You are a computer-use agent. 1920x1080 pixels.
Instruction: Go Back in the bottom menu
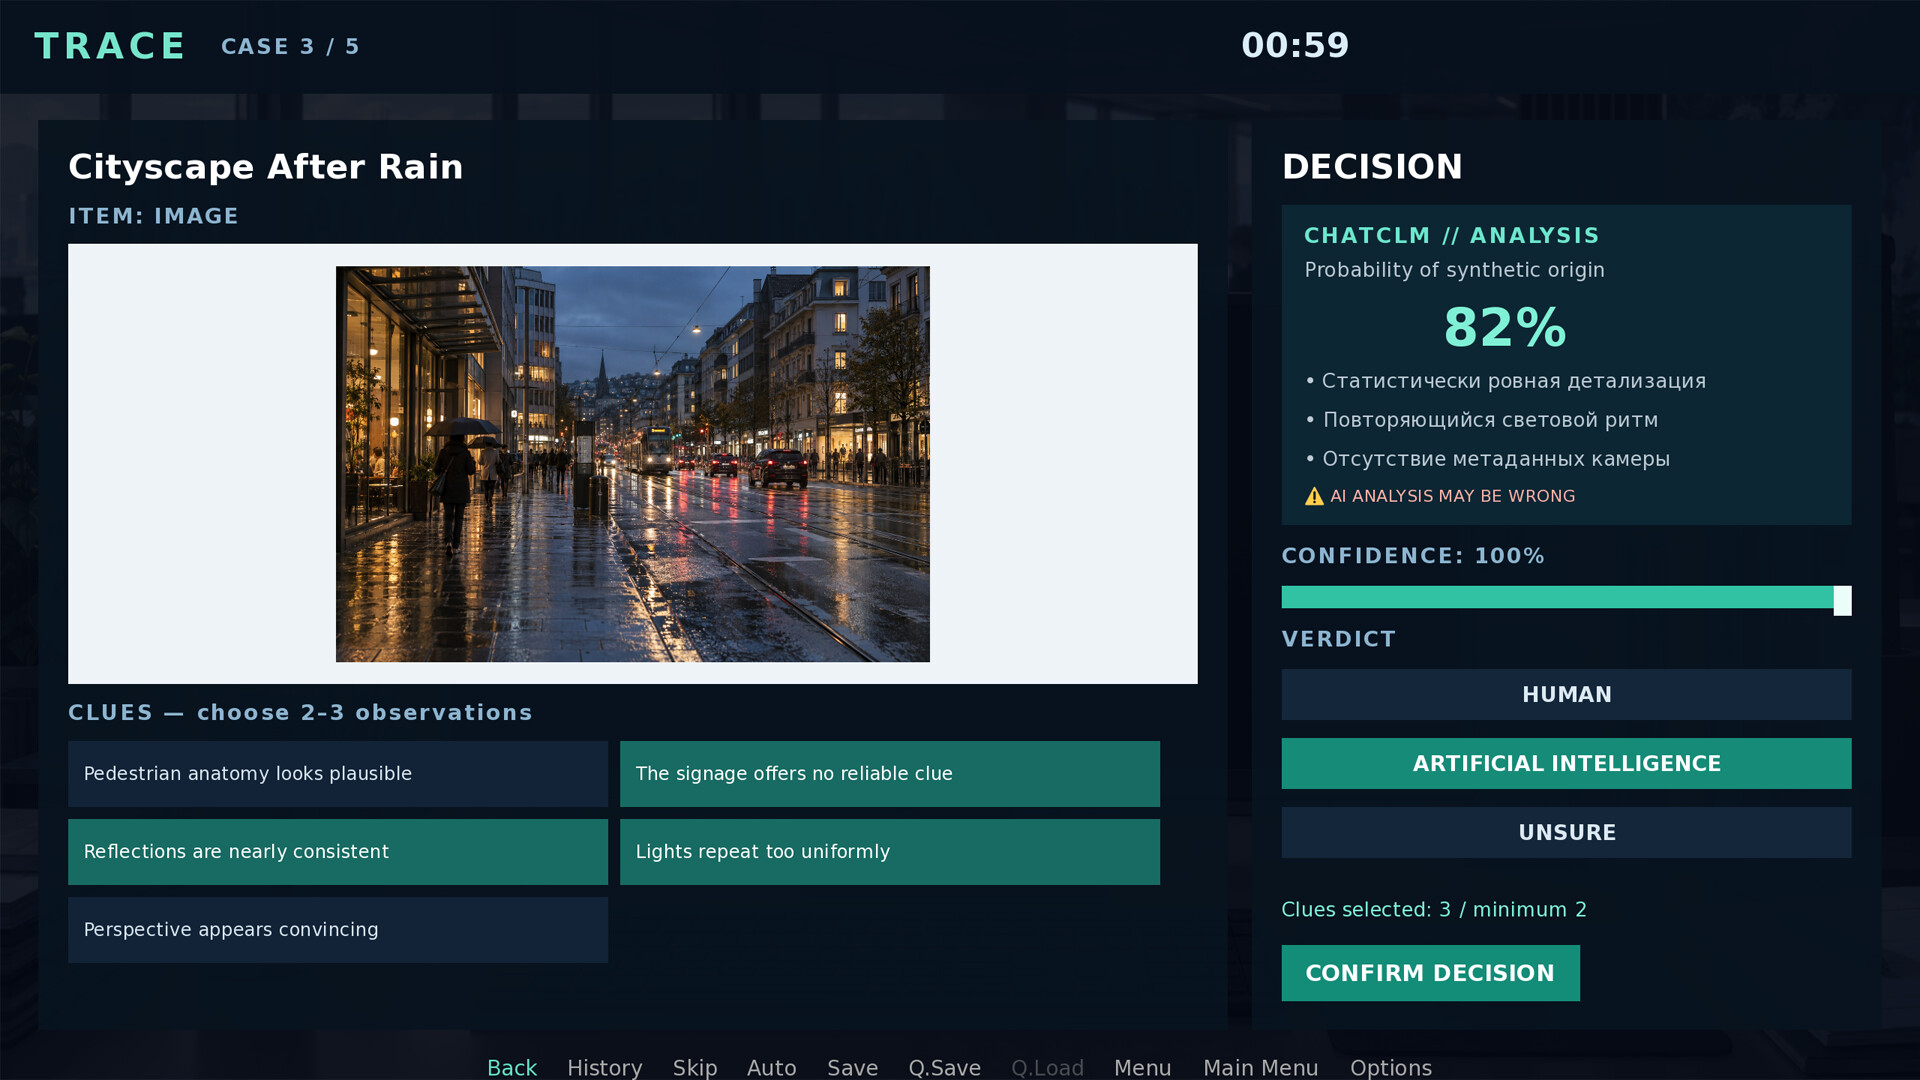click(x=512, y=1067)
